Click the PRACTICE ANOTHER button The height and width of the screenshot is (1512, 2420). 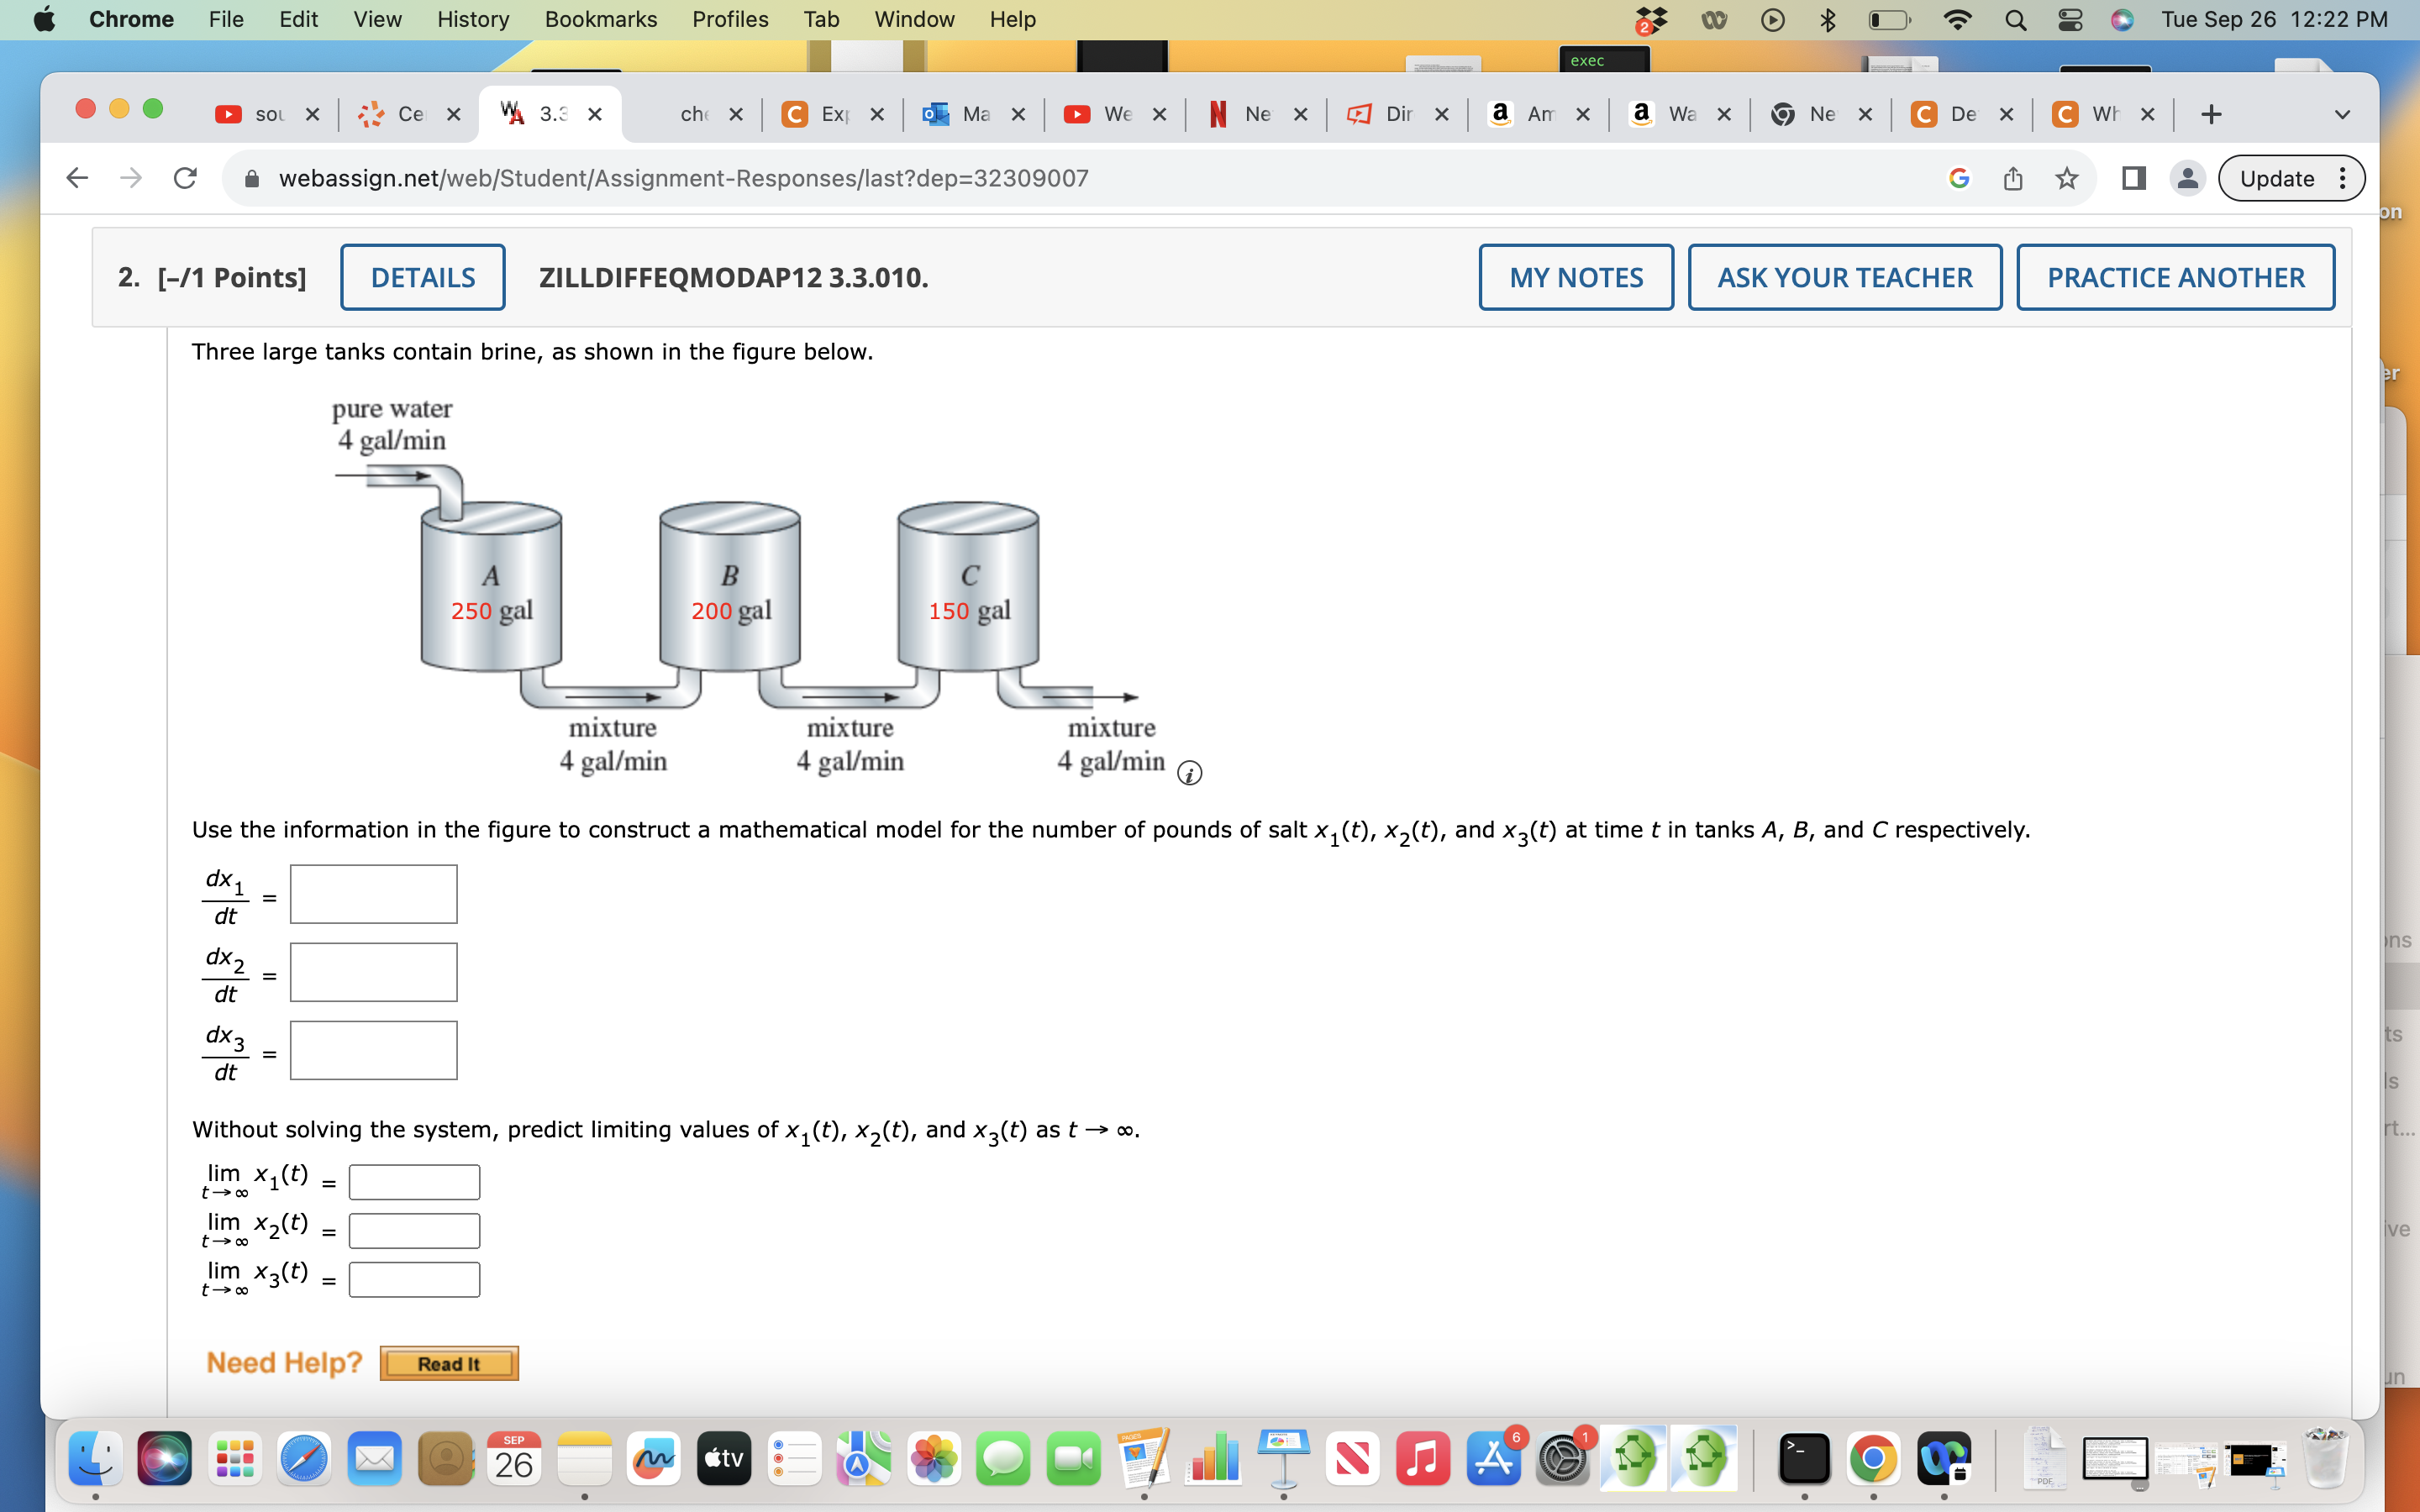(x=2176, y=277)
